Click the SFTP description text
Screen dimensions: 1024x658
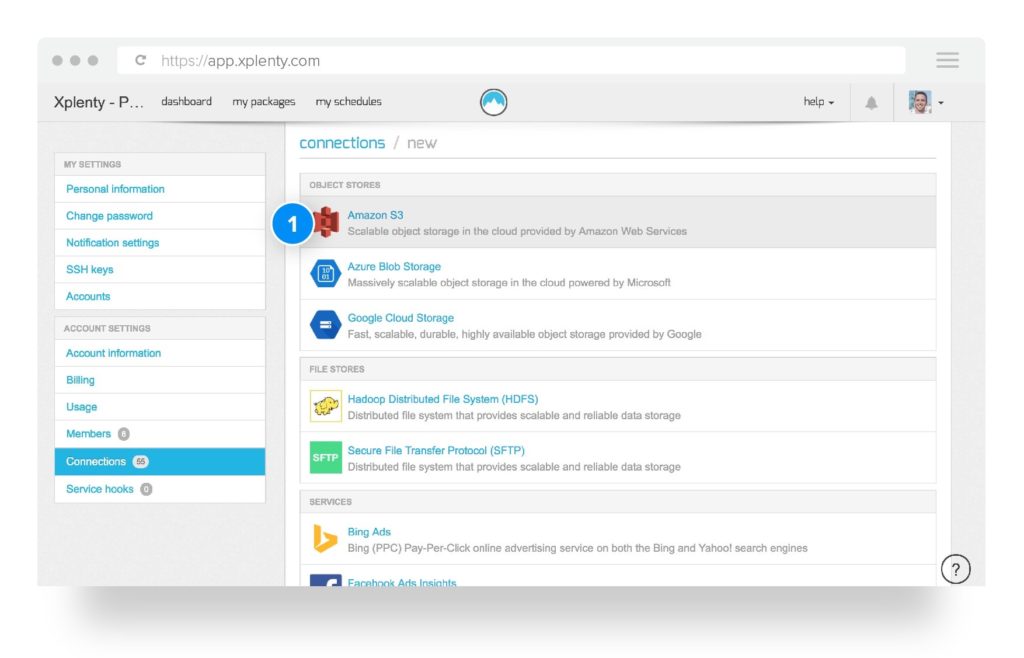[514, 467]
